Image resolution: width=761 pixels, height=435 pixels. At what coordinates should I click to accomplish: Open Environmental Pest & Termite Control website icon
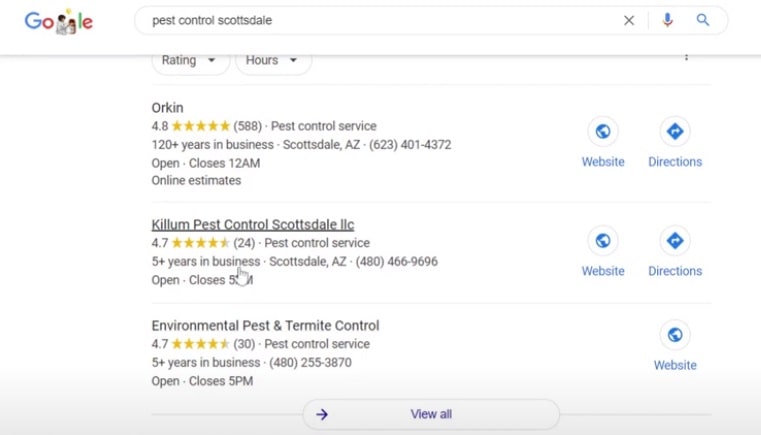point(675,335)
